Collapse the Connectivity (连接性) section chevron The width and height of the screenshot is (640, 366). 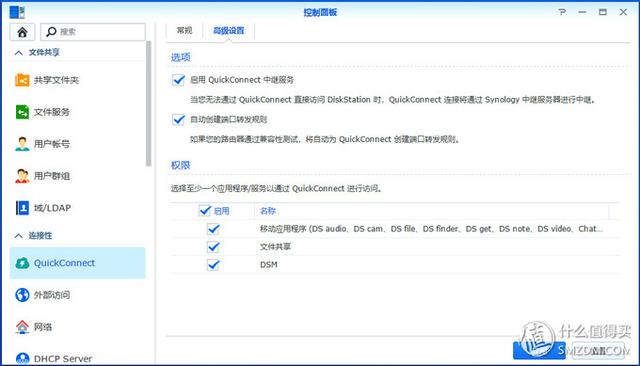pos(18,236)
